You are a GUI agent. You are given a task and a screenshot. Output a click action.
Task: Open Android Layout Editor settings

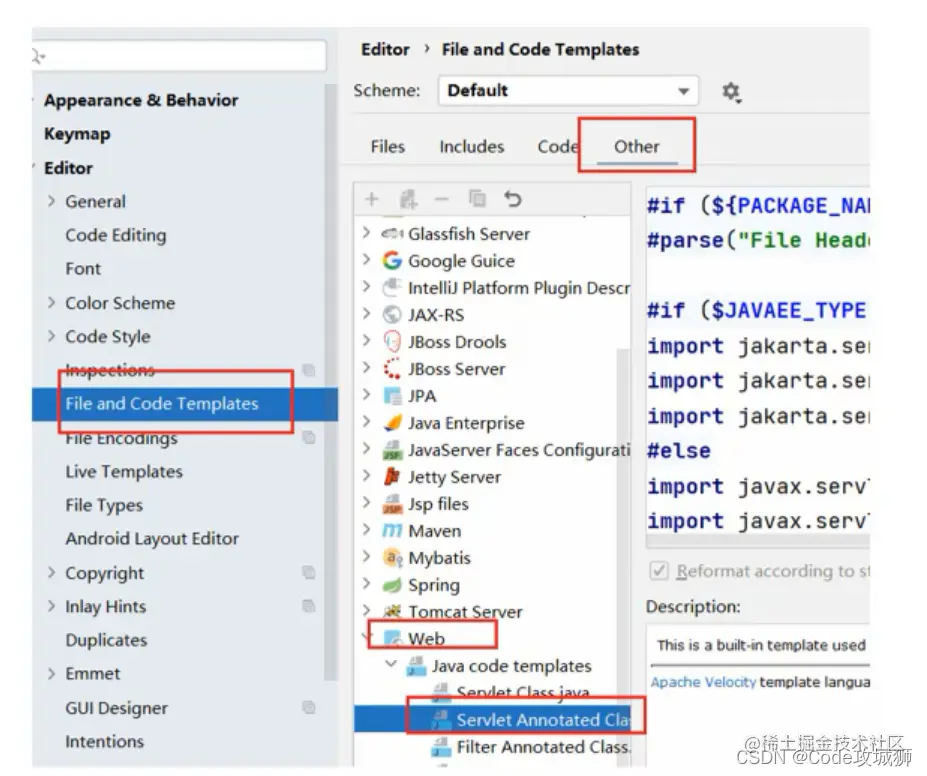coord(152,538)
